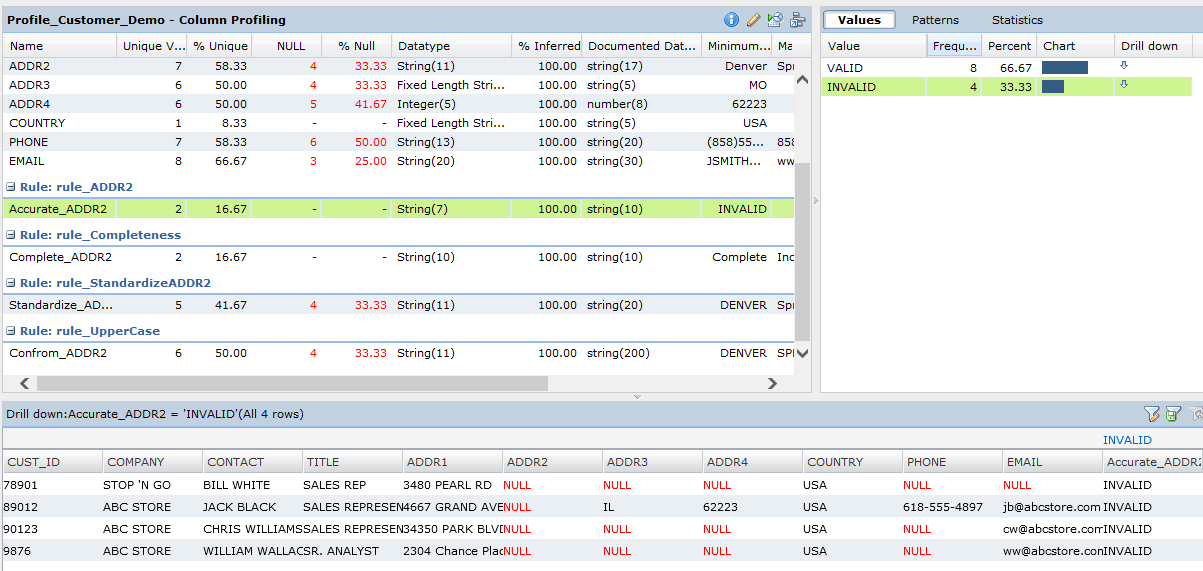Click the JACK BLACK contact cell
This screenshot has width=1203, height=571.
(252, 507)
